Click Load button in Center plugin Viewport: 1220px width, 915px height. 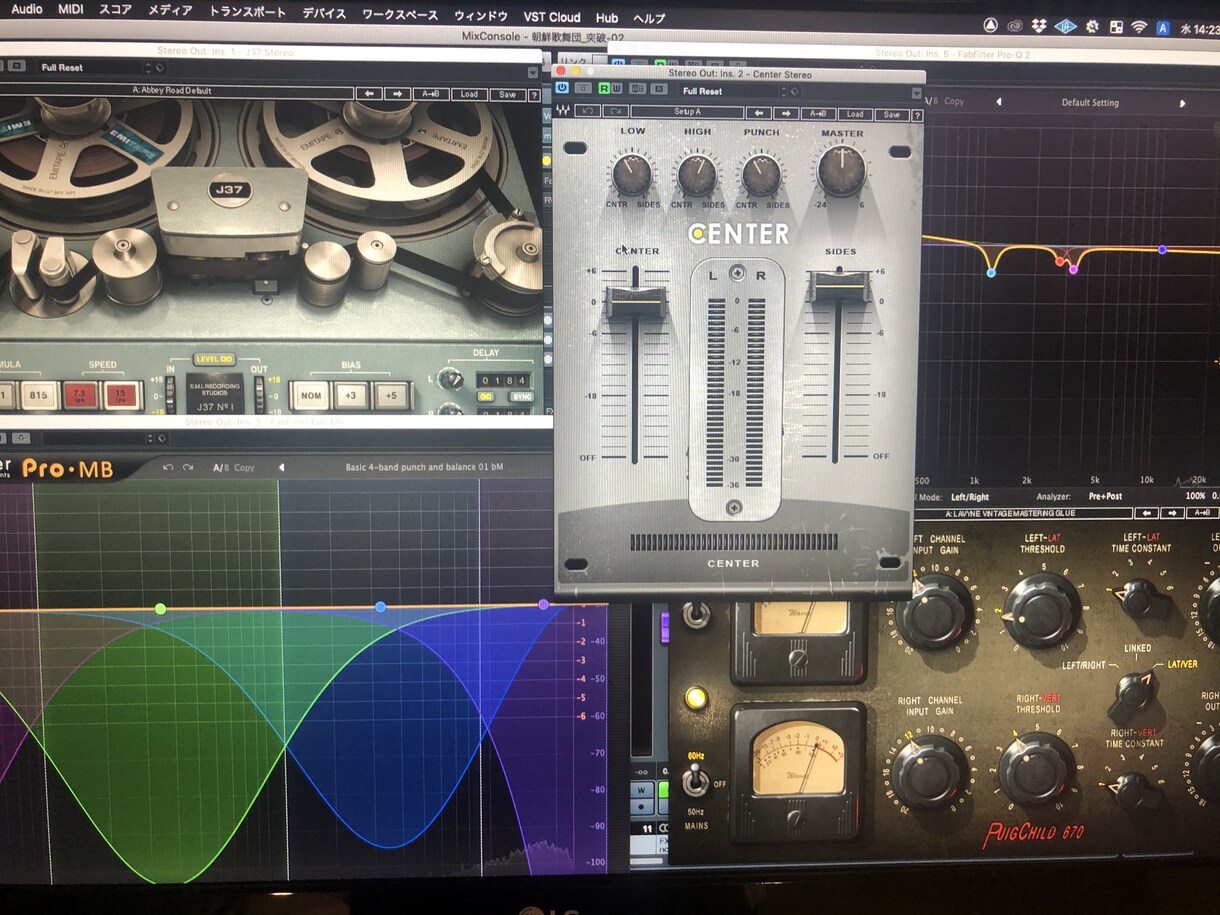click(x=855, y=114)
